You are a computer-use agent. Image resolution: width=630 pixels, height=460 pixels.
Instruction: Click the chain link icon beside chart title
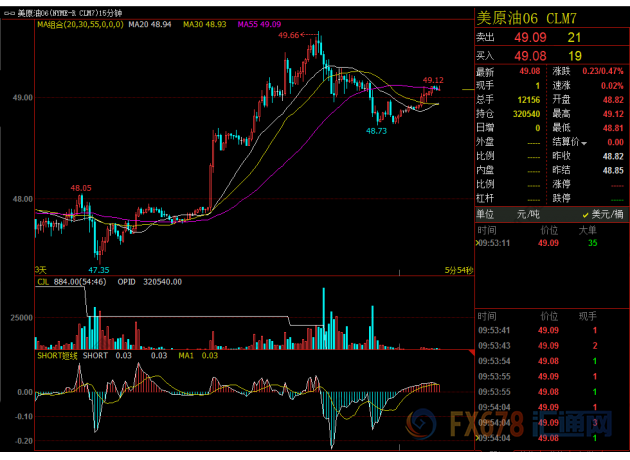[9, 13]
